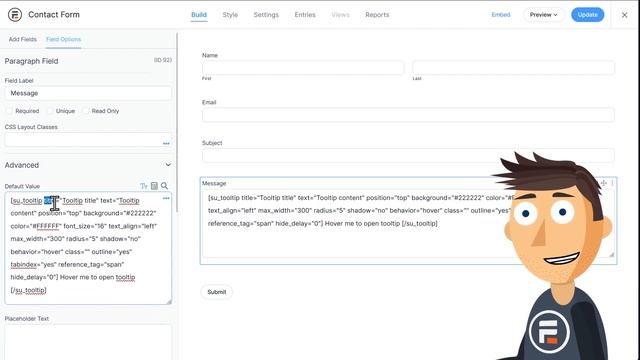Image resolution: width=640 pixels, height=360 pixels.
Task: Switch to Add Fields tab
Action: [23, 39]
